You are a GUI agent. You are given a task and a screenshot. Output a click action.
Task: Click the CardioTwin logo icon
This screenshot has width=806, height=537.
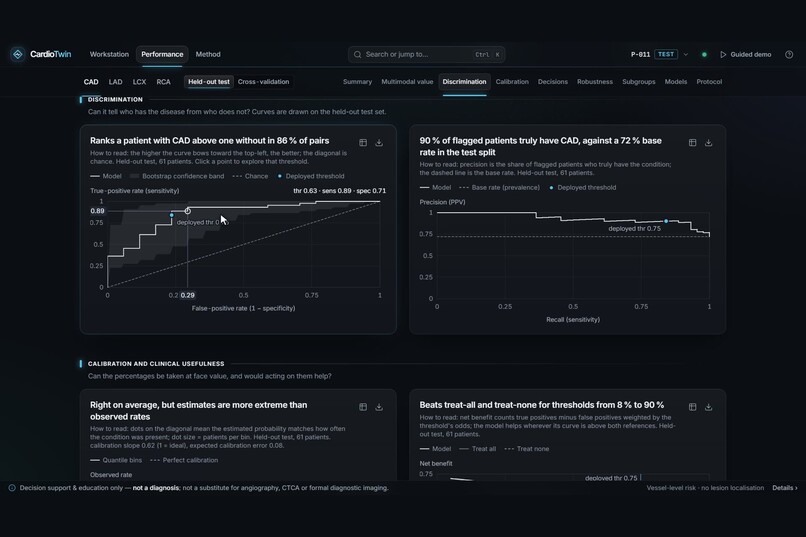tap(18, 54)
